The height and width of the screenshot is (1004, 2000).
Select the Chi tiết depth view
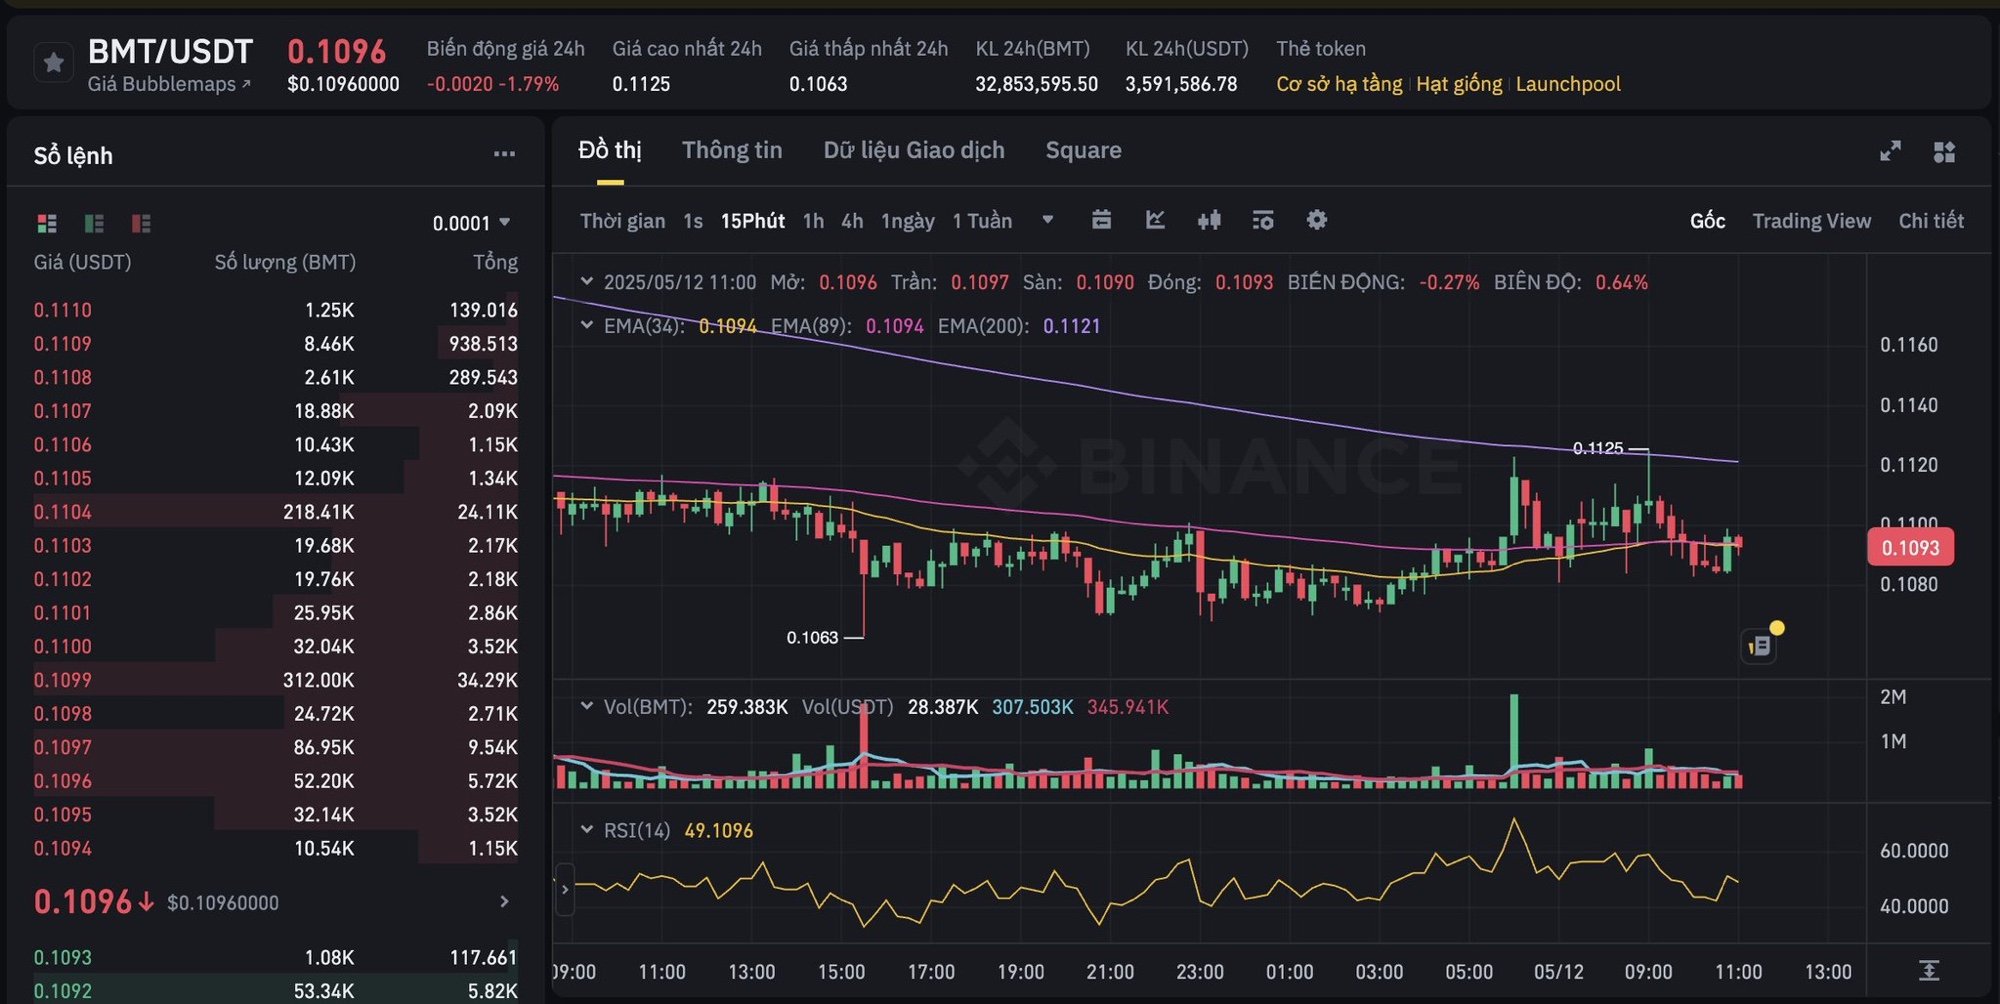pos(1931,221)
